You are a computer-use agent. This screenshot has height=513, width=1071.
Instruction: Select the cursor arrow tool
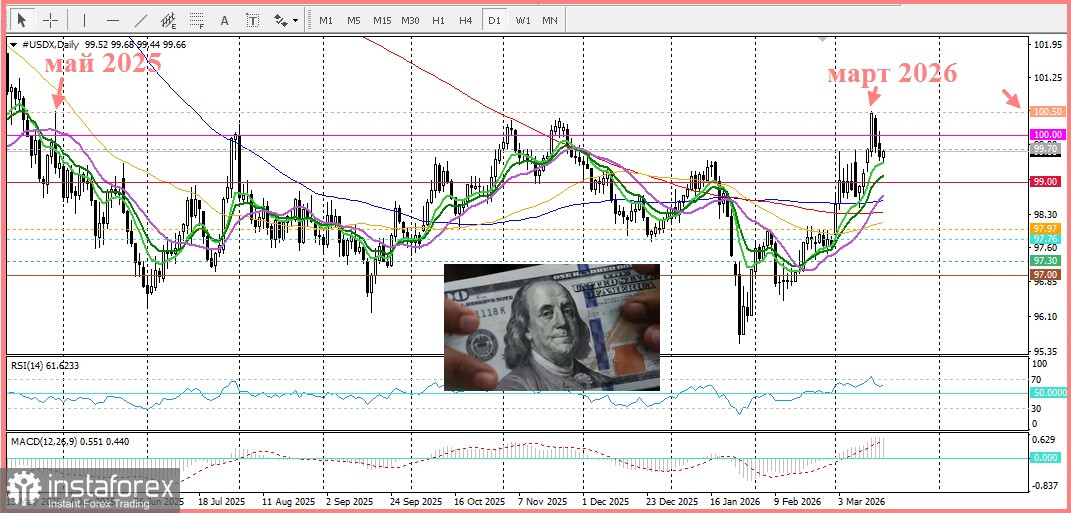tap(23, 20)
